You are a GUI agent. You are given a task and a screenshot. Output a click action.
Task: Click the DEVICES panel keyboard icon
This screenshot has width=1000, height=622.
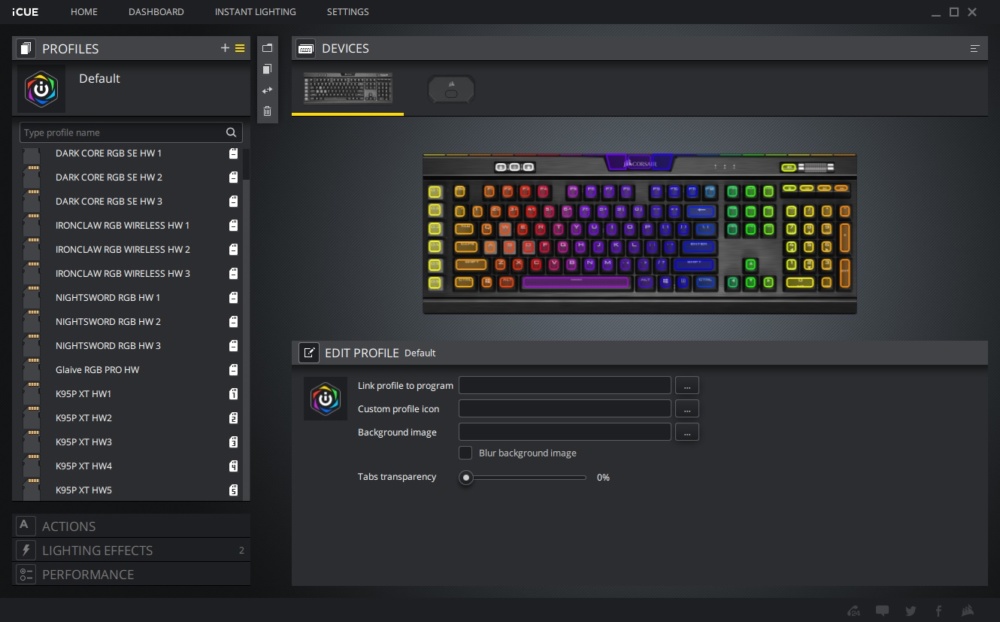coord(306,48)
